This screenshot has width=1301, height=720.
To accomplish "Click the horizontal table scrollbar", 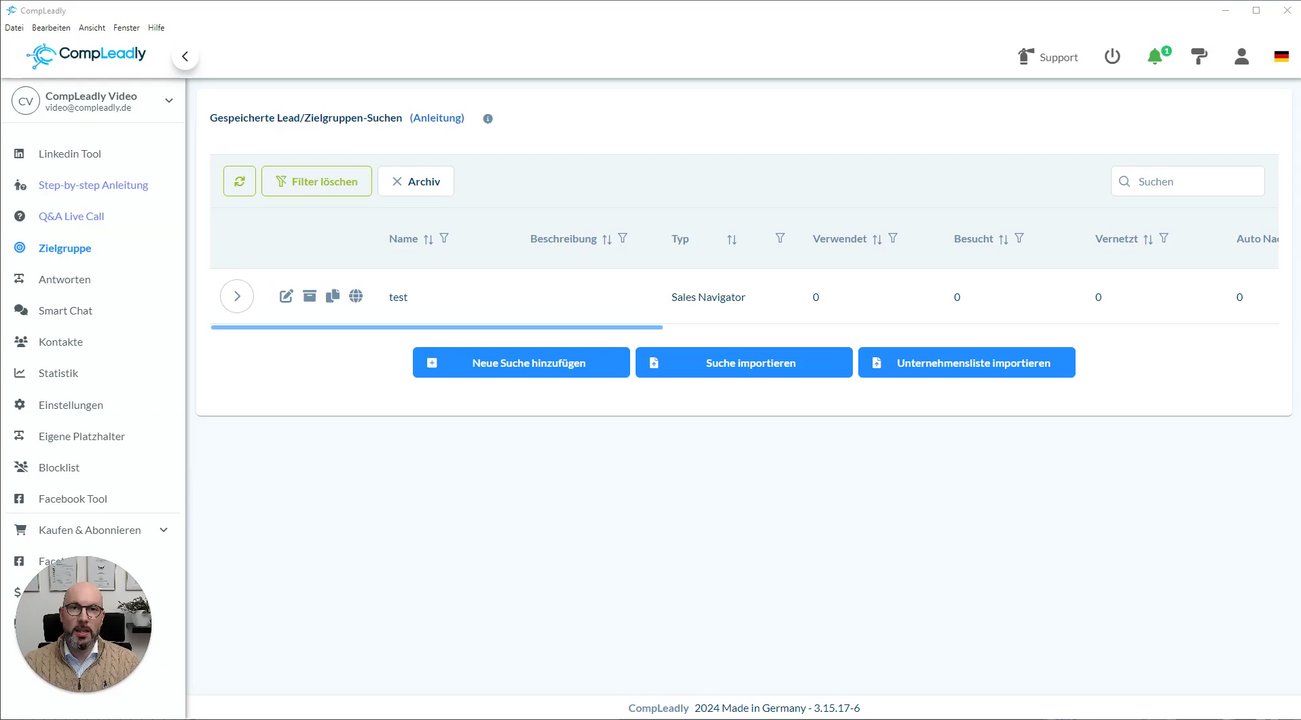I will 437,327.
